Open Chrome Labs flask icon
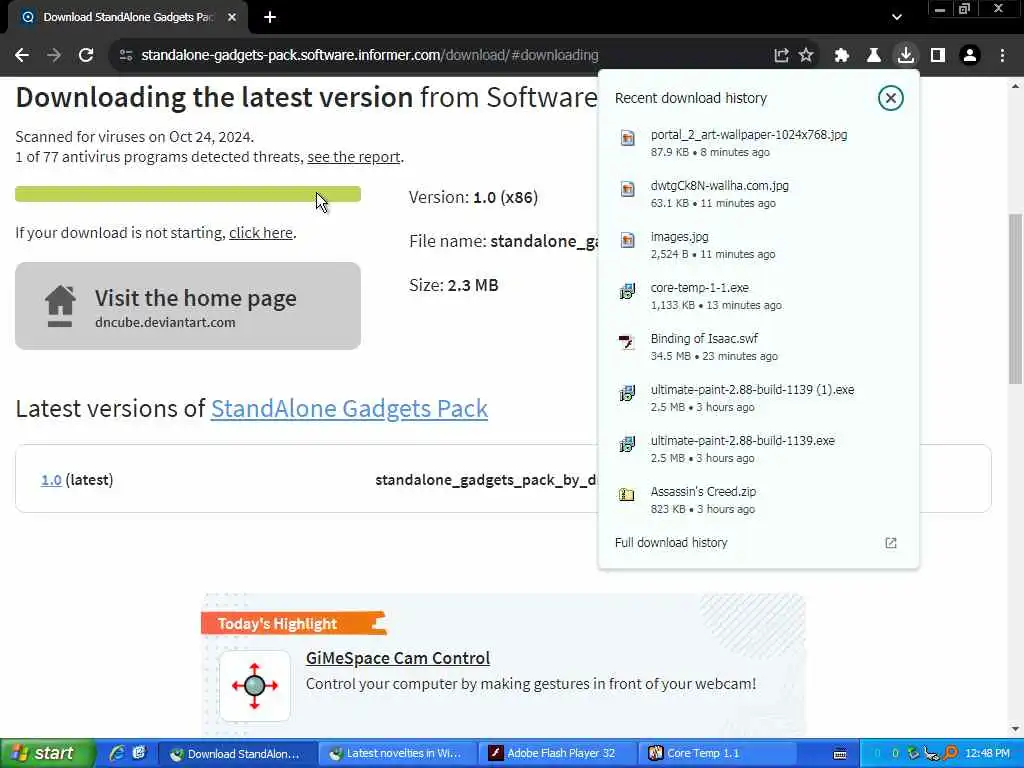The image size is (1024, 768). point(874,56)
